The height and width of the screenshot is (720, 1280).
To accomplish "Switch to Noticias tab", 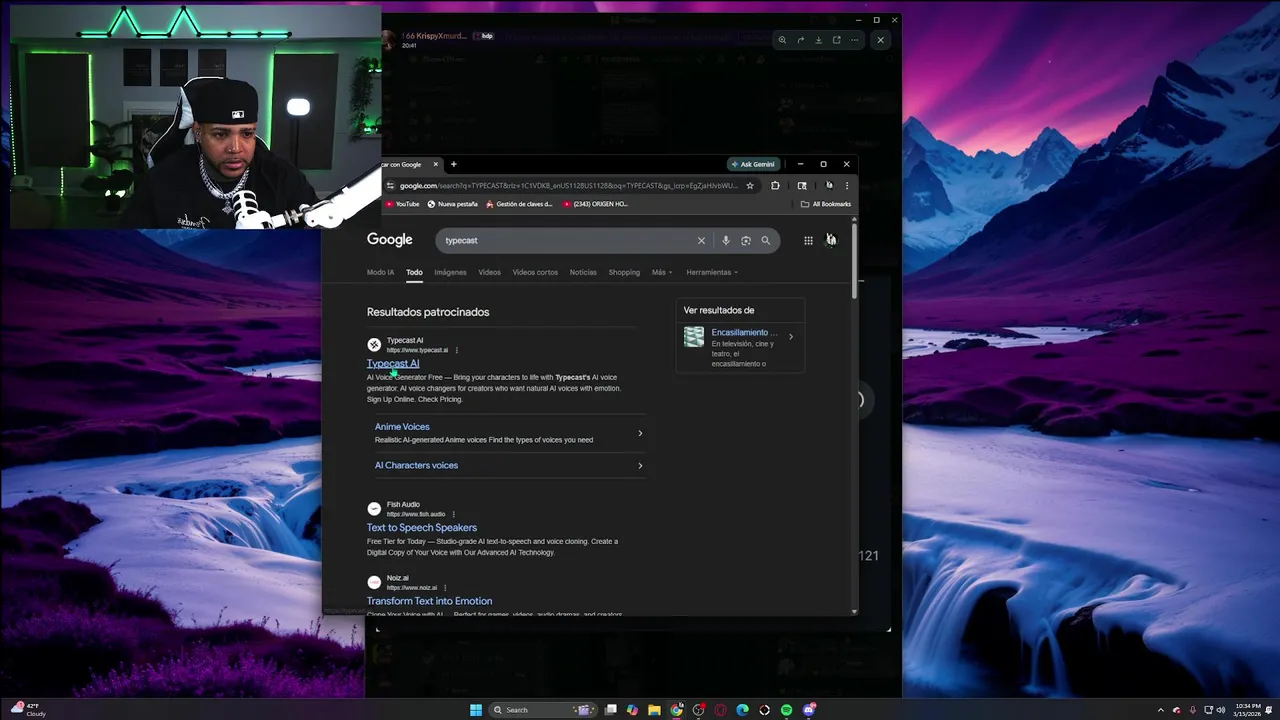I will (583, 272).
